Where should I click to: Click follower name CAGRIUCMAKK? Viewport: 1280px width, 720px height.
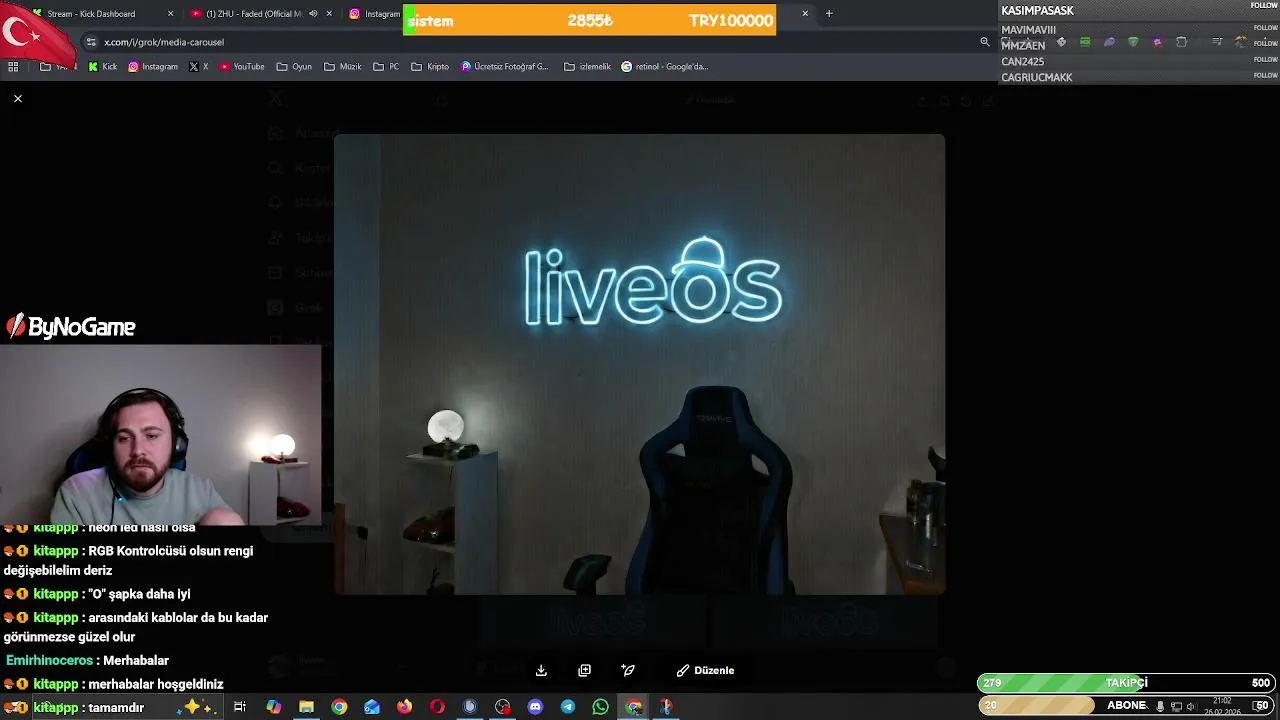coord(1037,78)
